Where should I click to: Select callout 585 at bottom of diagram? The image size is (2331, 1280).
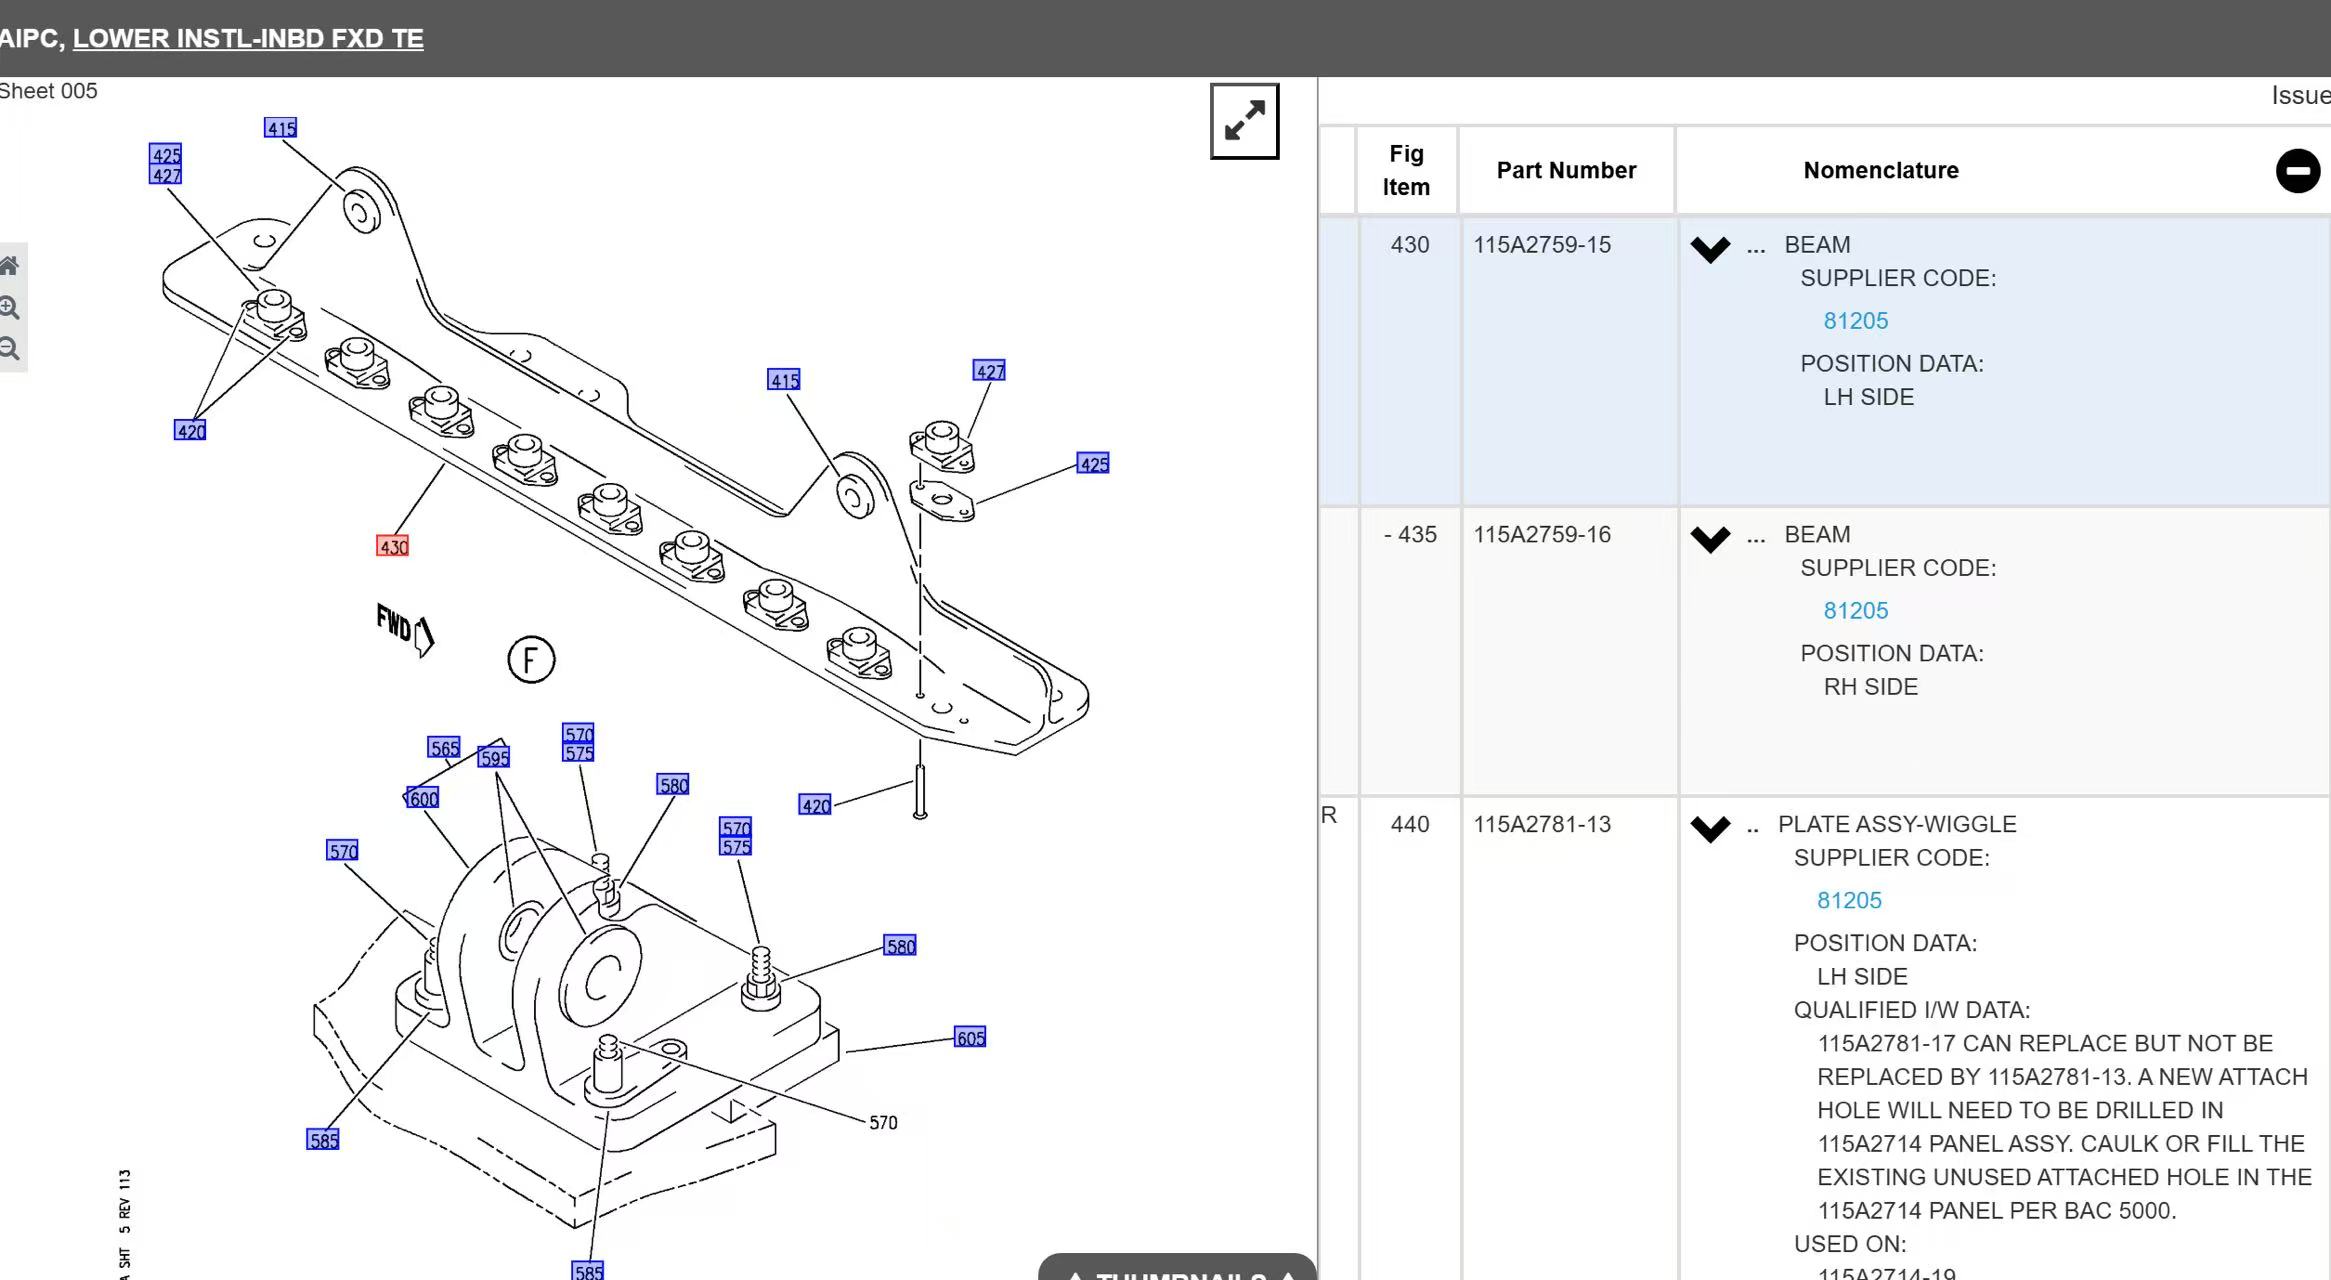[588, 1271]
